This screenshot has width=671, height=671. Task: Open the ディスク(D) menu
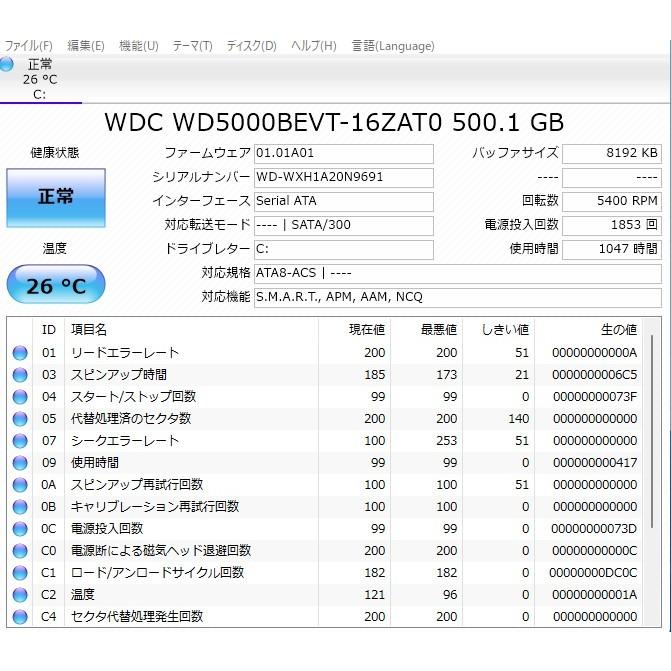click(x=252, y=46)
